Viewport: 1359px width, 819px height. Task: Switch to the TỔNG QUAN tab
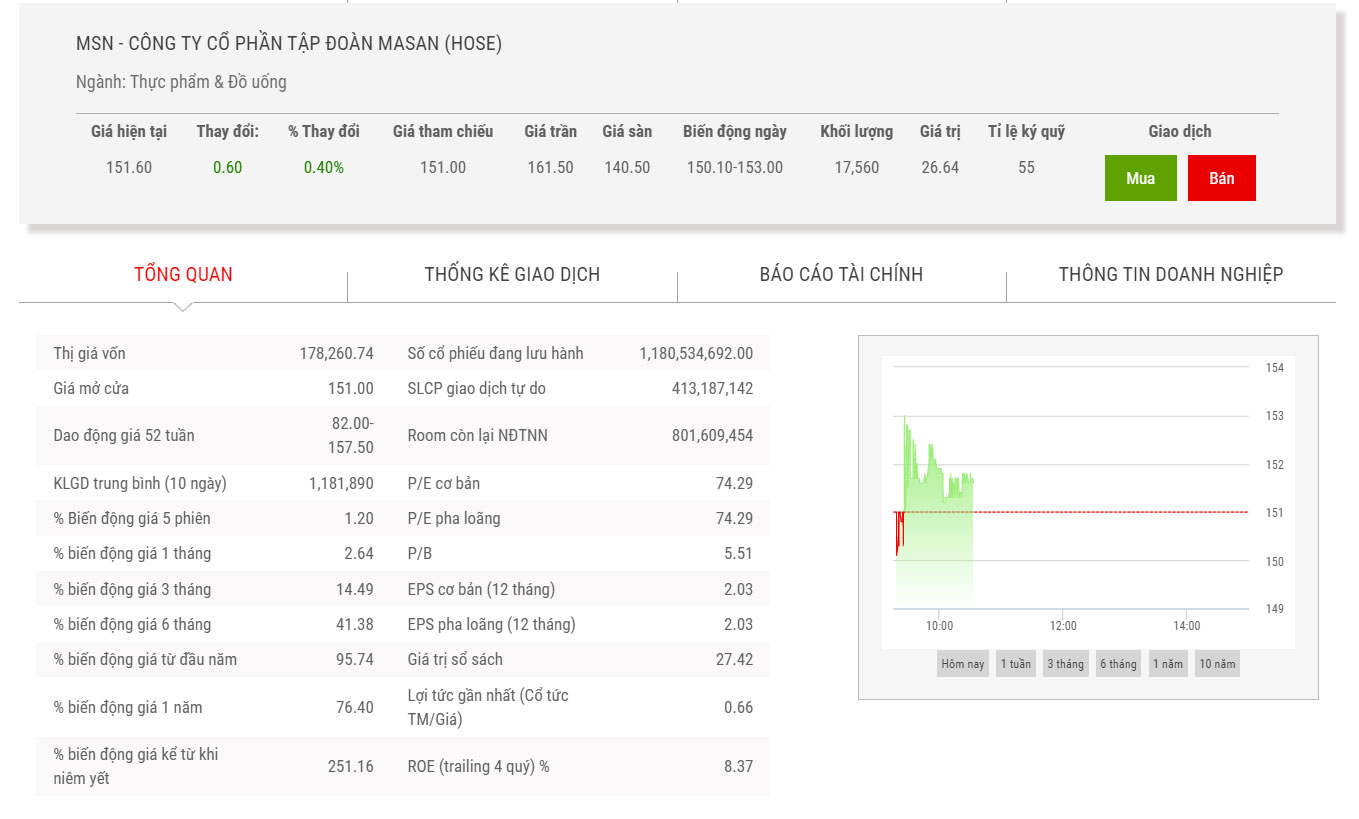pyautogui.click(x=183, y=274)
